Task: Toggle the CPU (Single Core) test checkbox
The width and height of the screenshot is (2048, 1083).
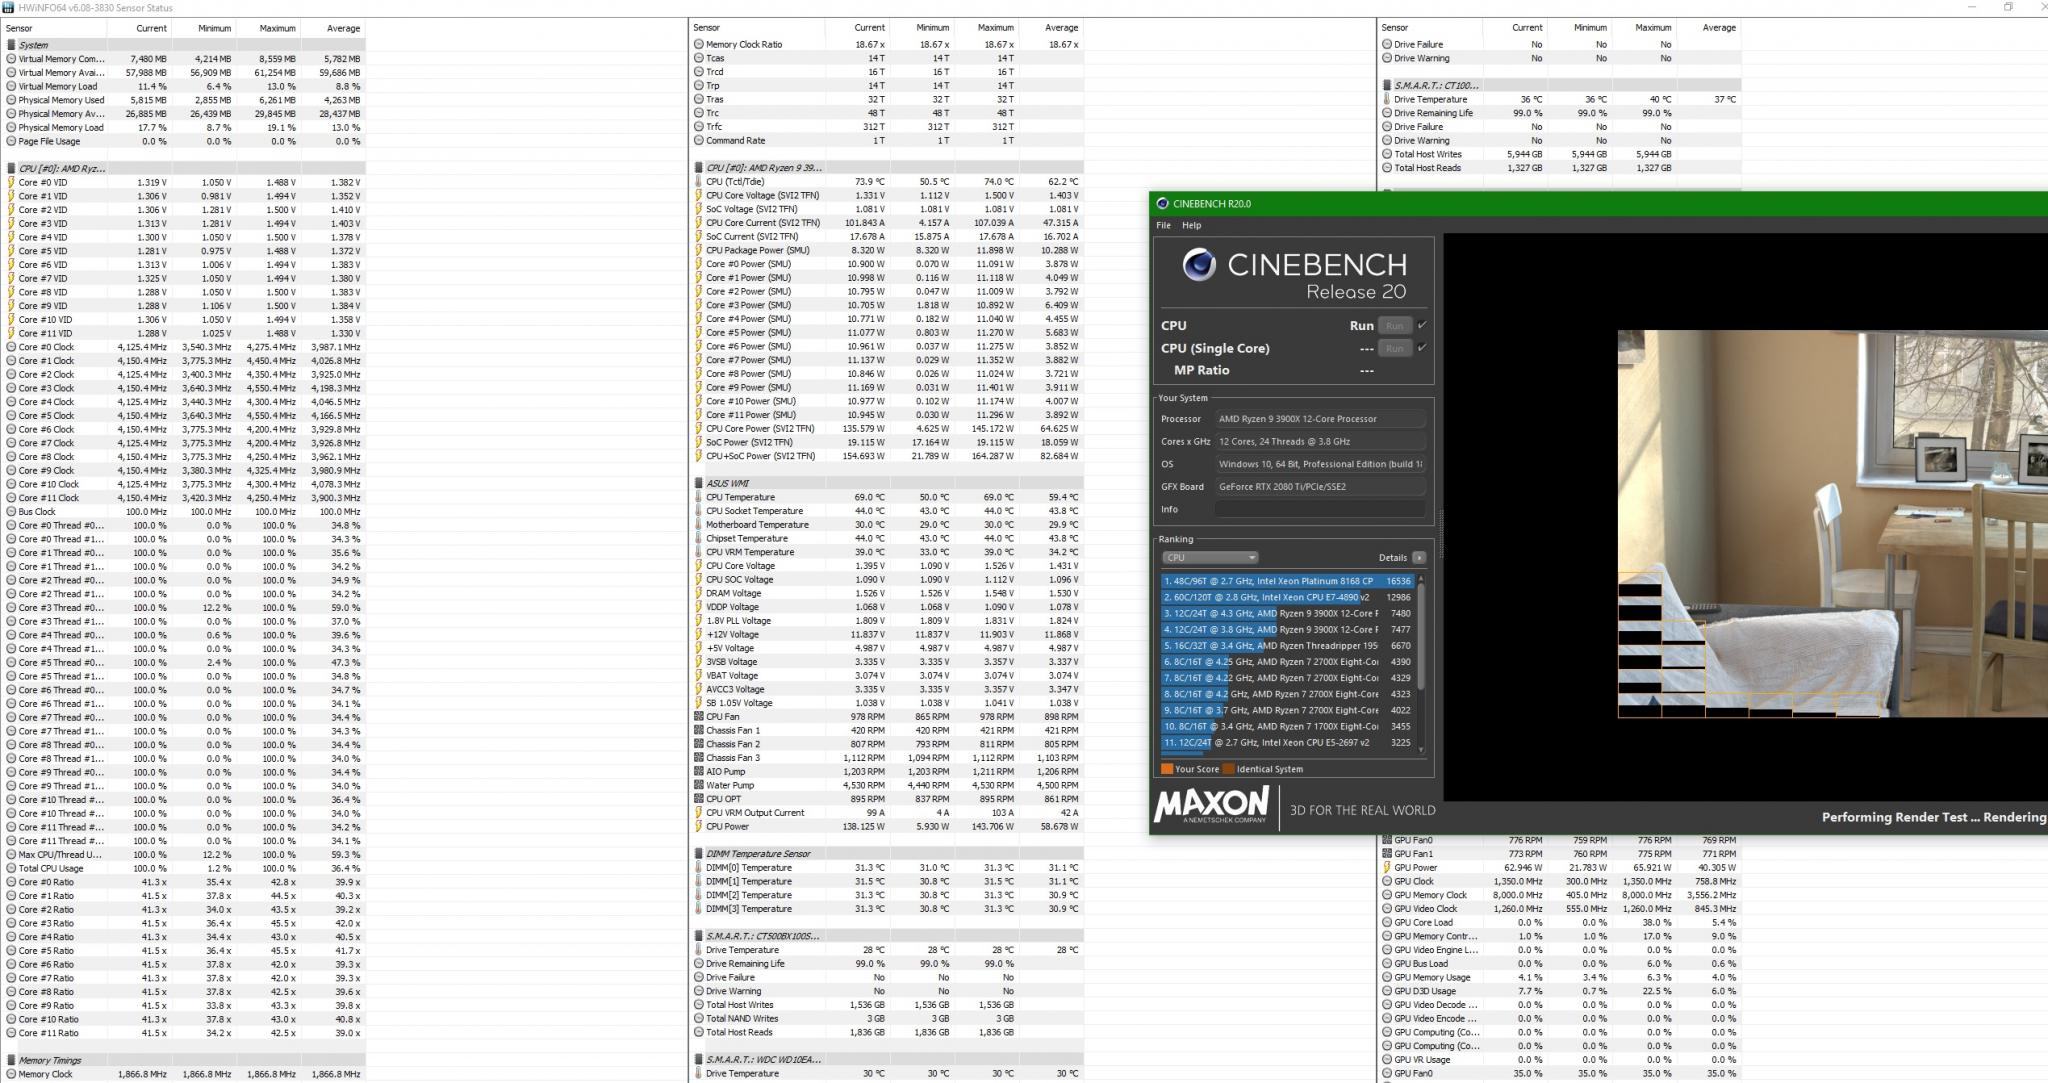Action: coord(1422,348)
